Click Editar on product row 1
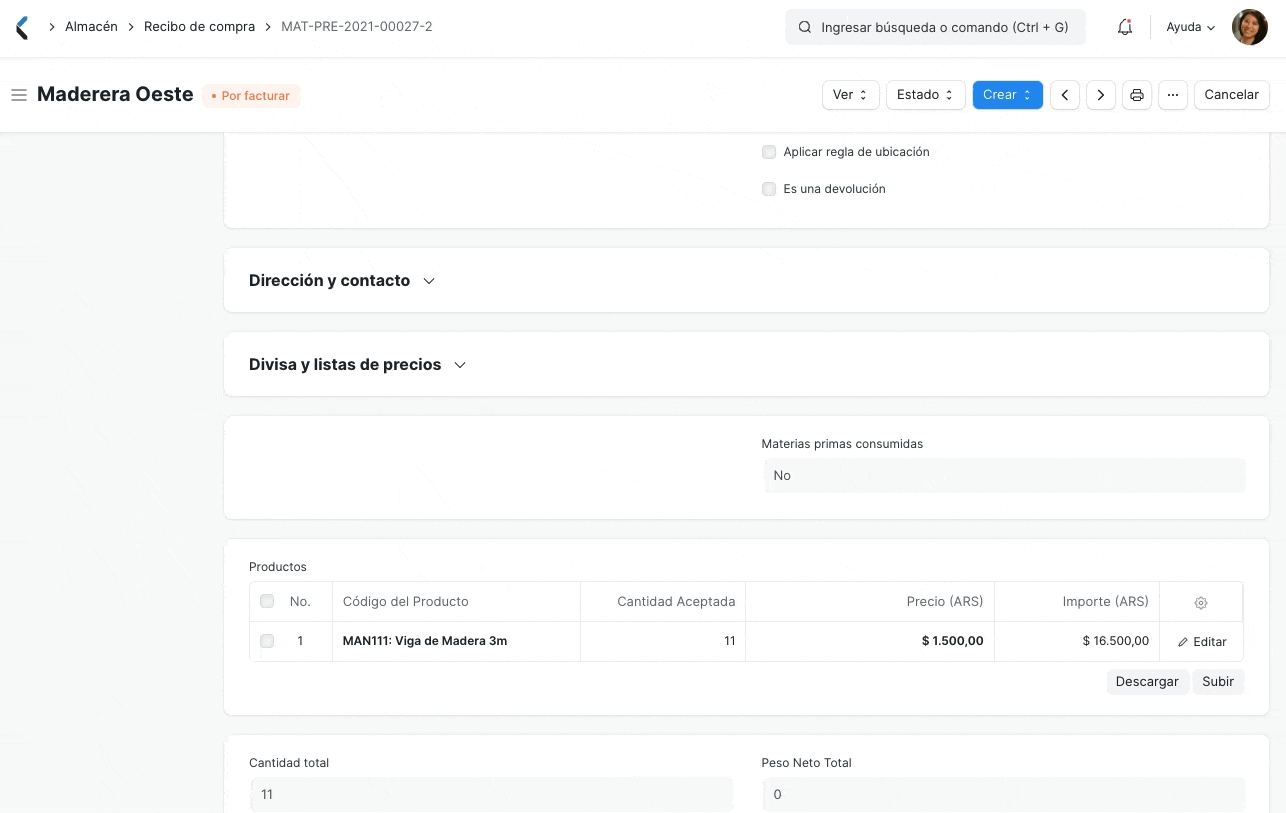Image resolution: width=1286 pixels, height=813 pixels. (x=1201, y=642)
